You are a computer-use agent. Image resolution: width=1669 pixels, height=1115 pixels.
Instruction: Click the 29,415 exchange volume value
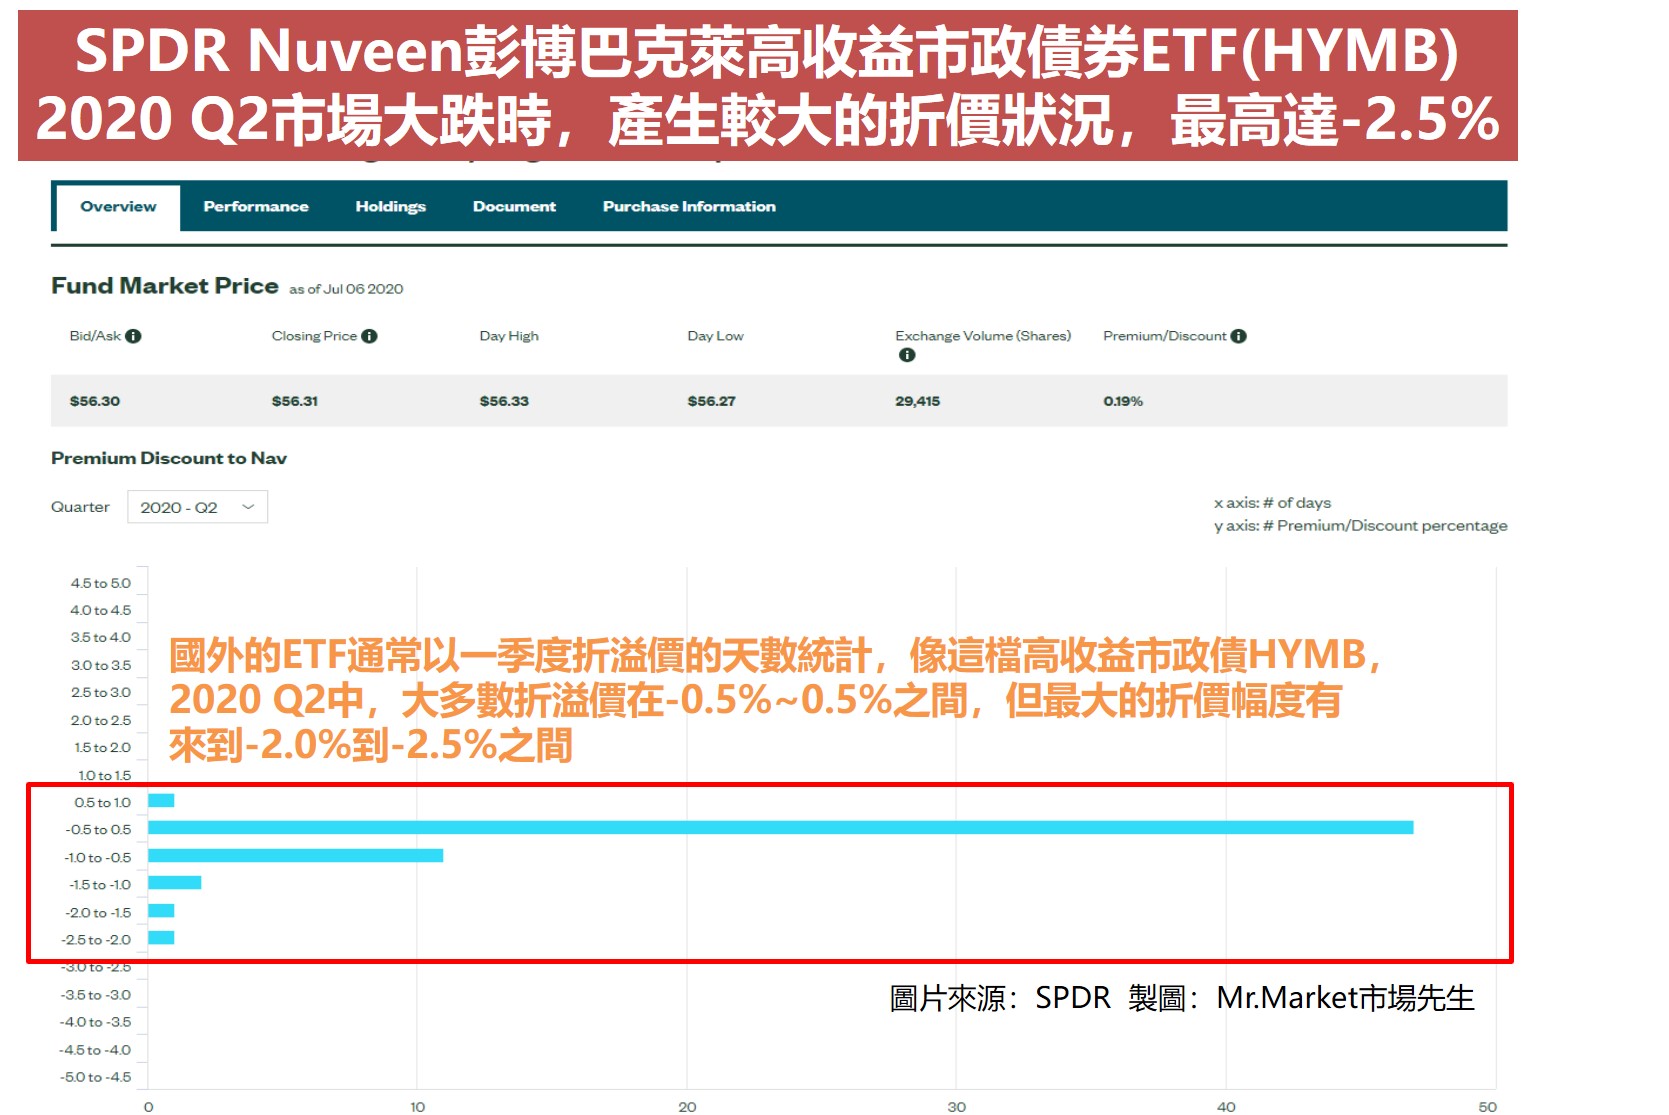click(x=918, y=401)
